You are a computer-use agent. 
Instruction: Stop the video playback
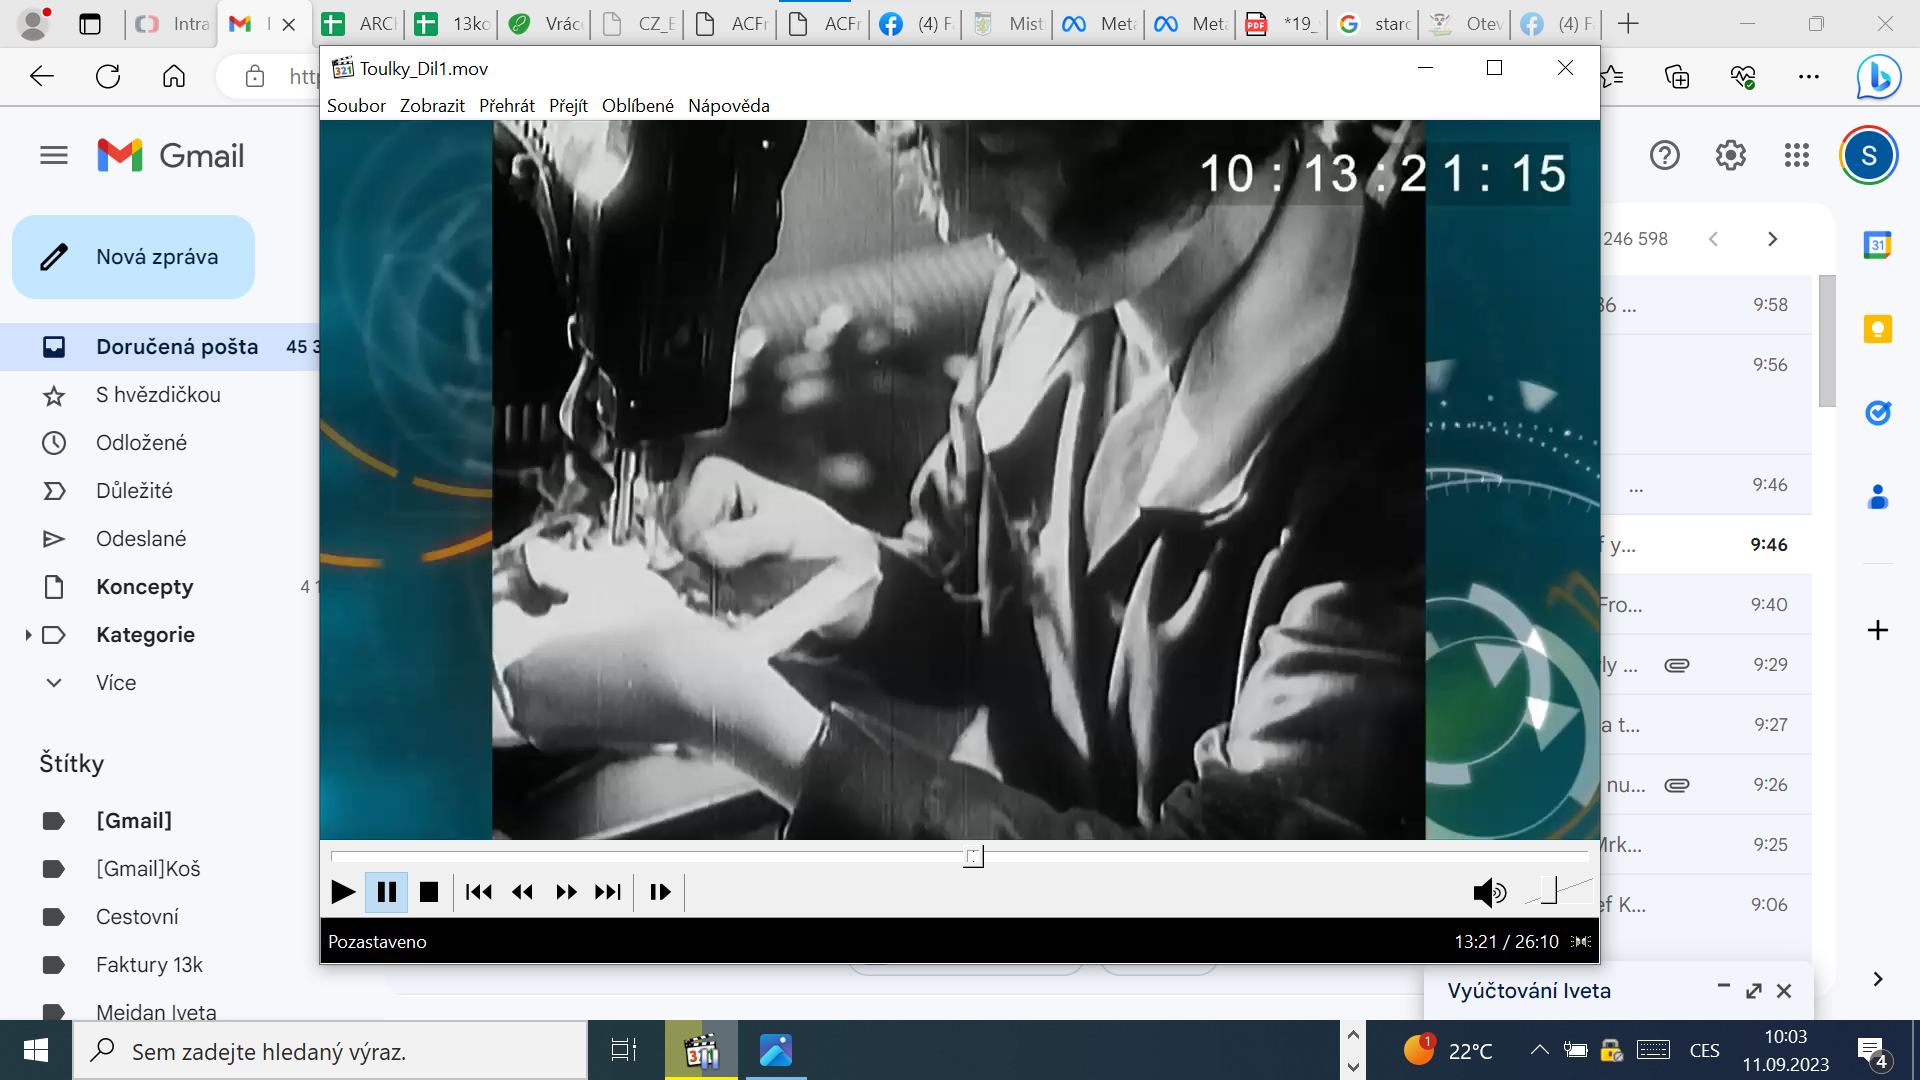(429, 892)
